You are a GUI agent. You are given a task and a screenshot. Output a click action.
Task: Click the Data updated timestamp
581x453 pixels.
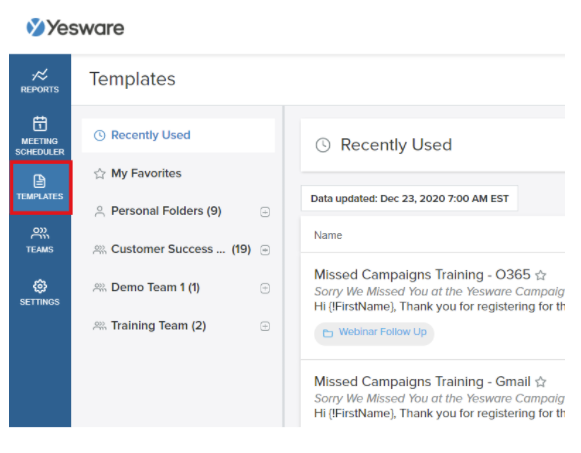pos(409,199)
